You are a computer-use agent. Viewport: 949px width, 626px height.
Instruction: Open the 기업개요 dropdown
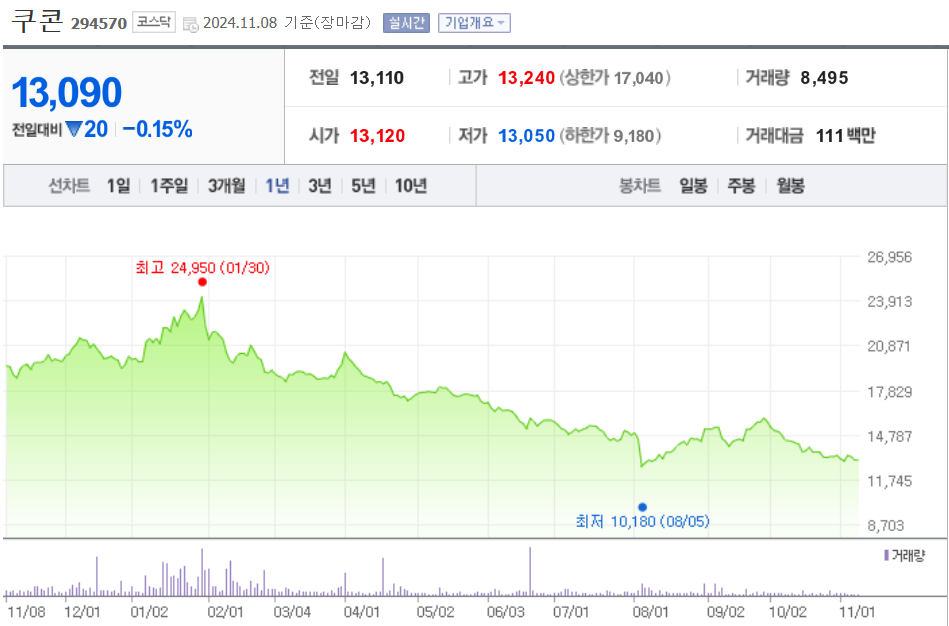474,23
